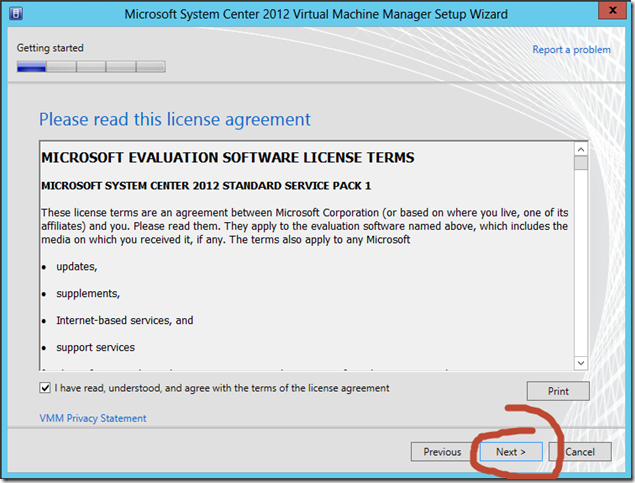This screenshot has width=635, height=483.
Task: Close the Setup Wizard window
Action: point(612,10)
